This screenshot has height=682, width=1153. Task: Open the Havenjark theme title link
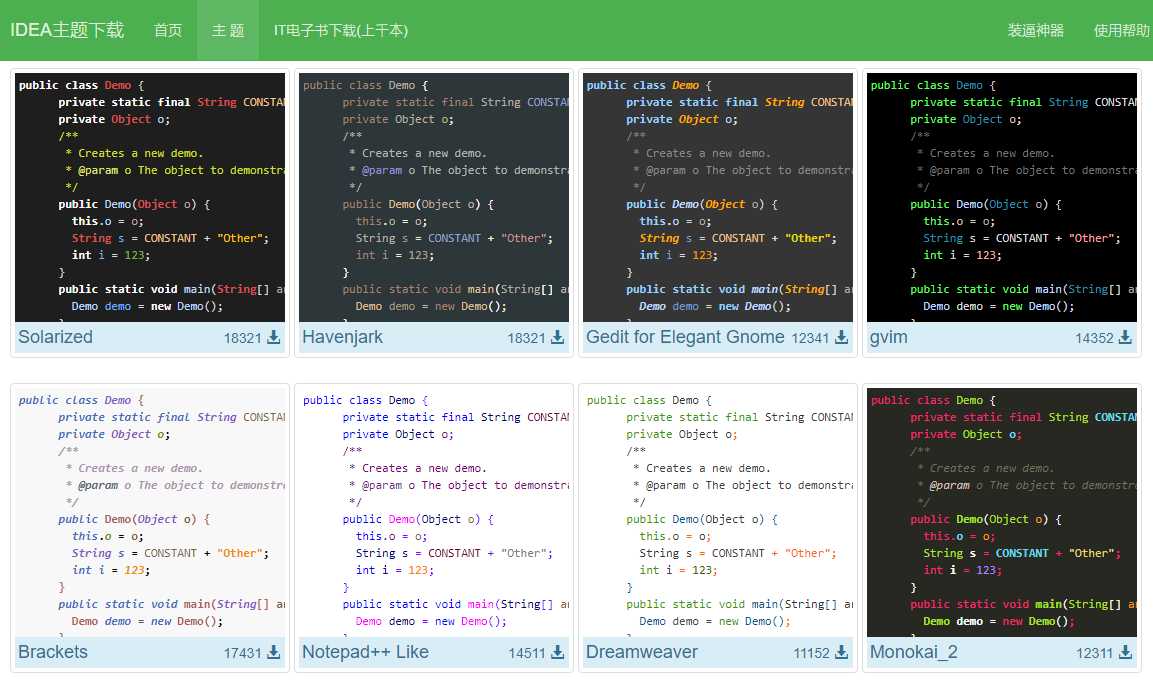(342, 337)
